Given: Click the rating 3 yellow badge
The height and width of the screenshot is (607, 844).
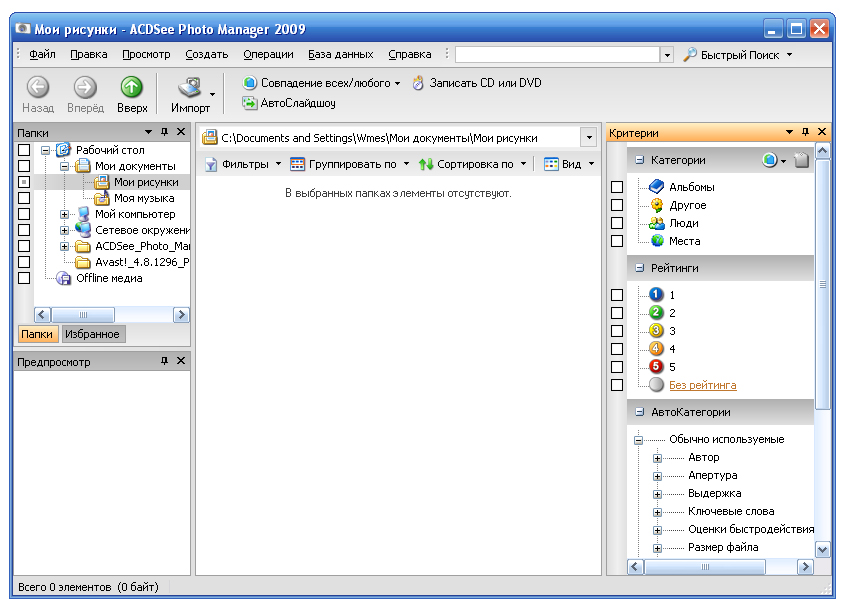Looking at the screenshot, I should pyautogui.click(x=656, y=330).
